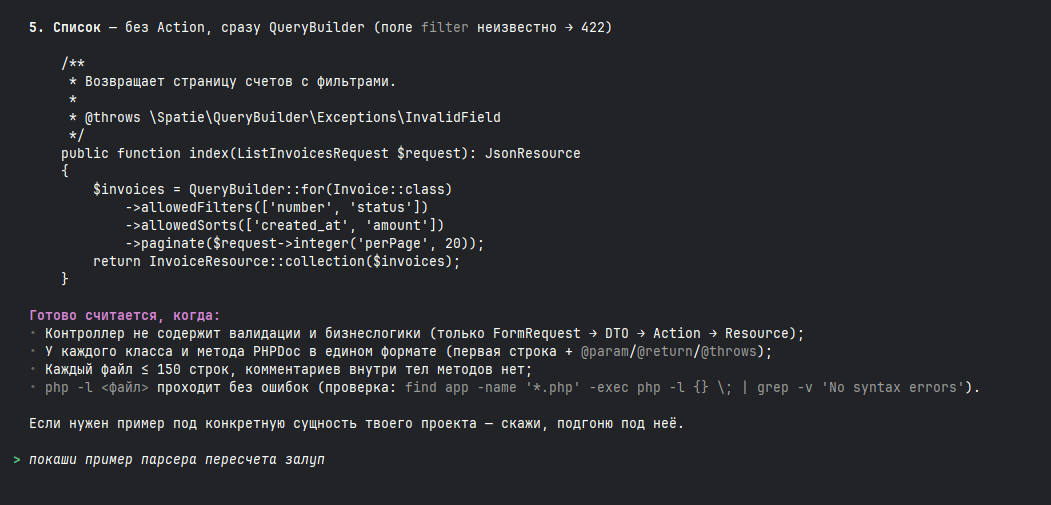This screenshot has width=1051, height=505.
Task: Click the gray '@param/@return/@throws' text
Action: 668,352
